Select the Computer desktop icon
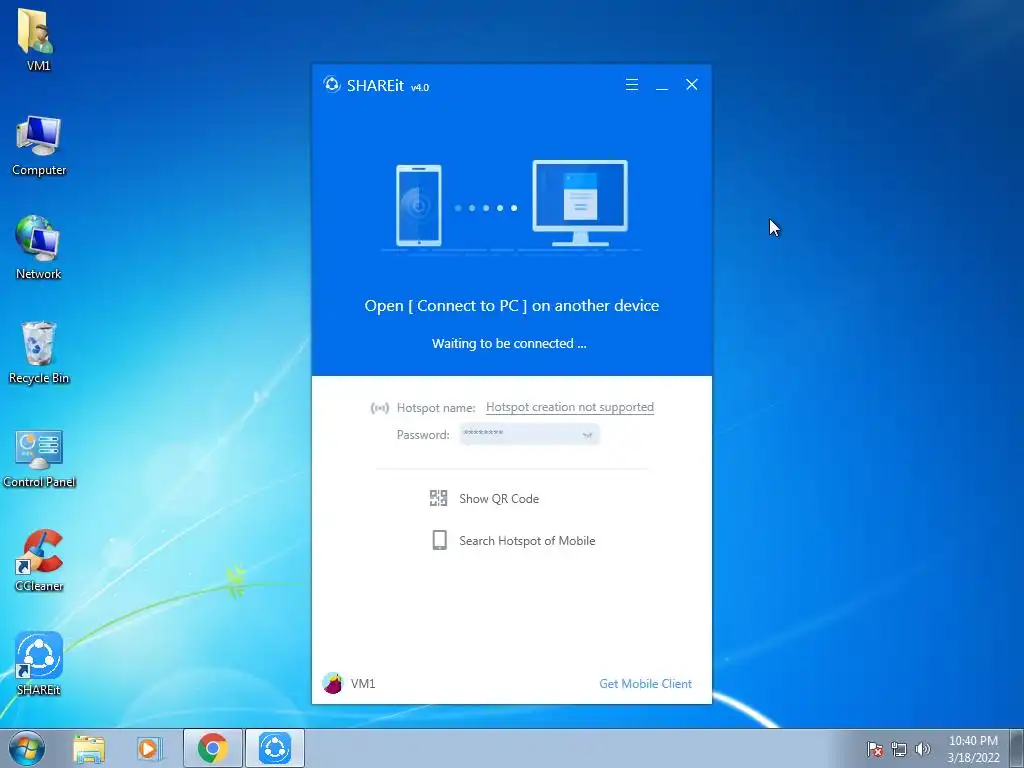 [39, 145]
